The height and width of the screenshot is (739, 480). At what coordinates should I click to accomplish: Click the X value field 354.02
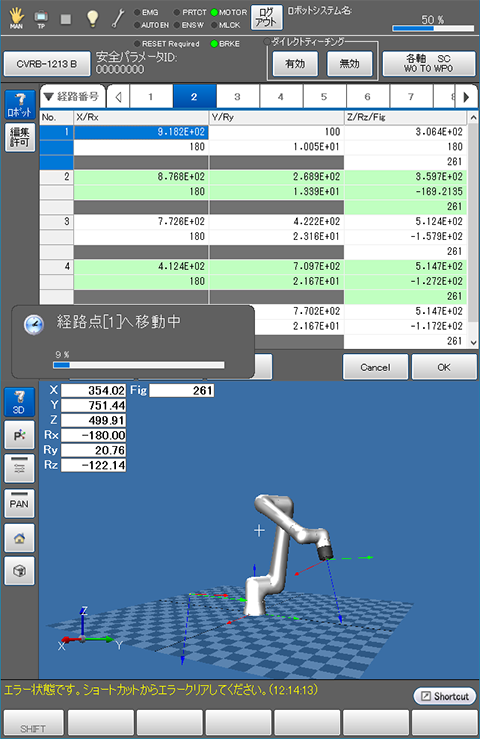(93, 390)
